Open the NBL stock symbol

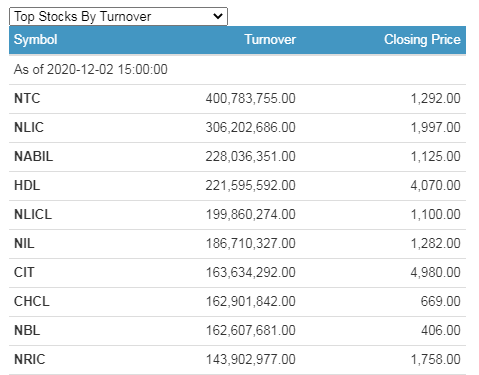[27, 331]
